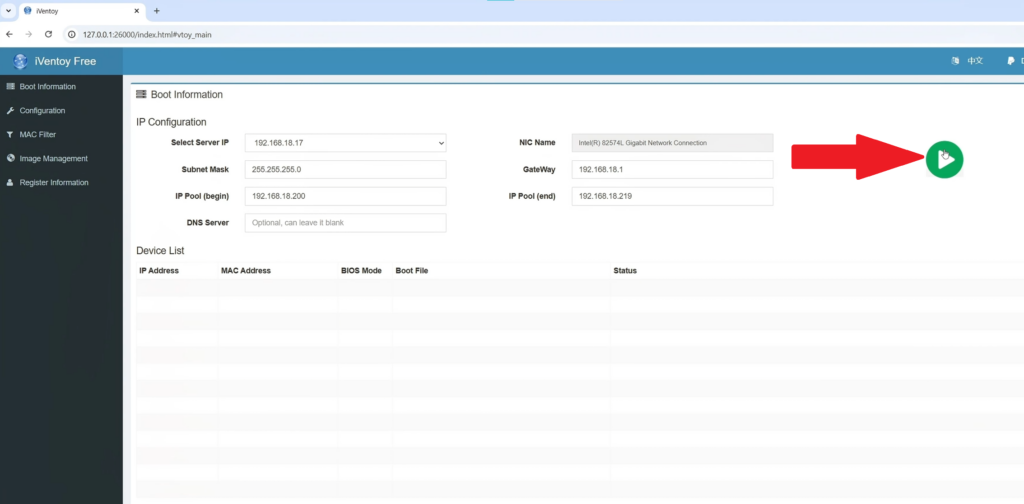The width and height of the screenshot is (1024, 504).
Task: Open Configuration page with wrench icon
Action: 42,111
